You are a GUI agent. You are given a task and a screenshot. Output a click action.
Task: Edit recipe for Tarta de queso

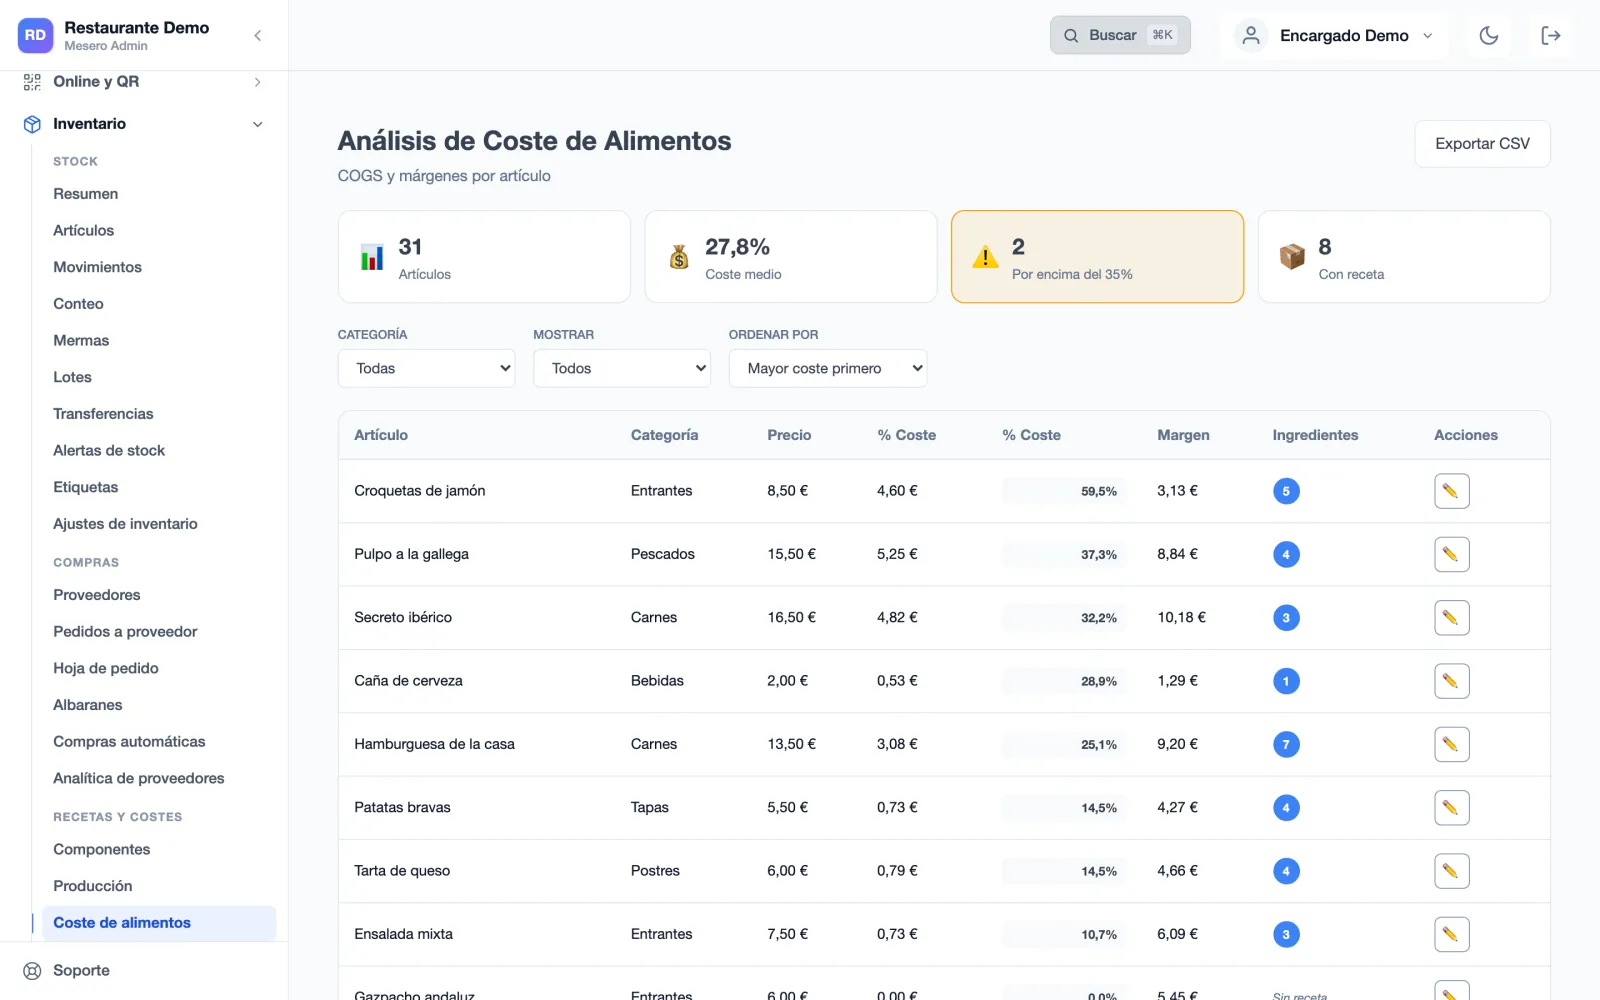(x=1451, y=871)
